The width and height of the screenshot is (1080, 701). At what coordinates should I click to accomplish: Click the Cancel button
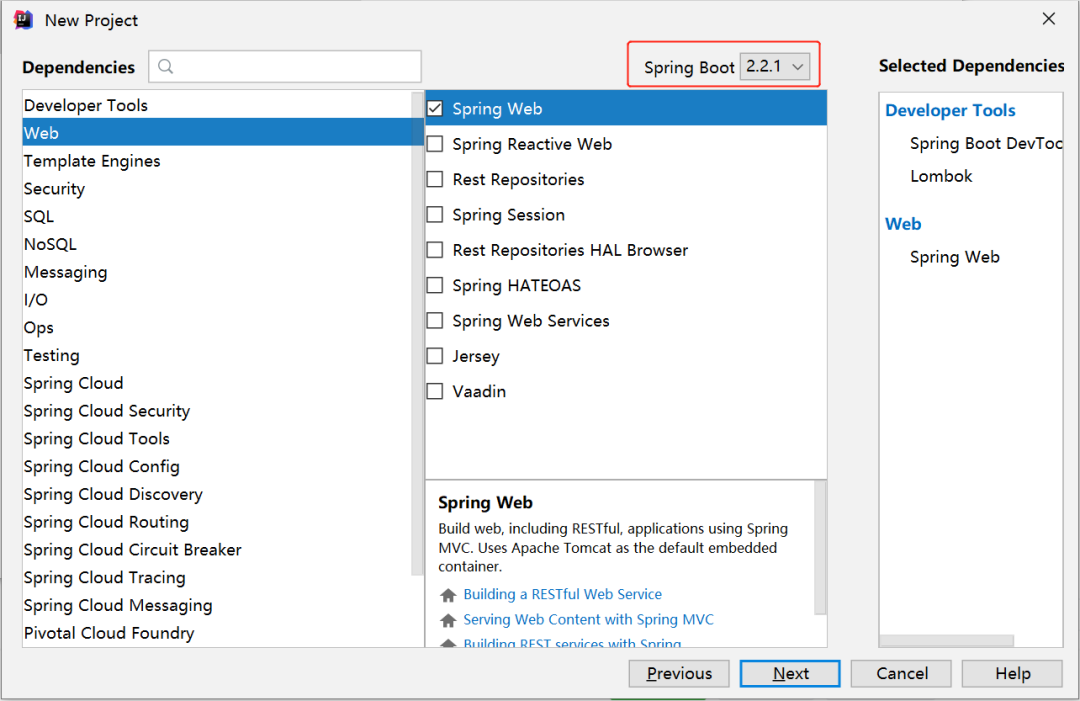(901, 673)
